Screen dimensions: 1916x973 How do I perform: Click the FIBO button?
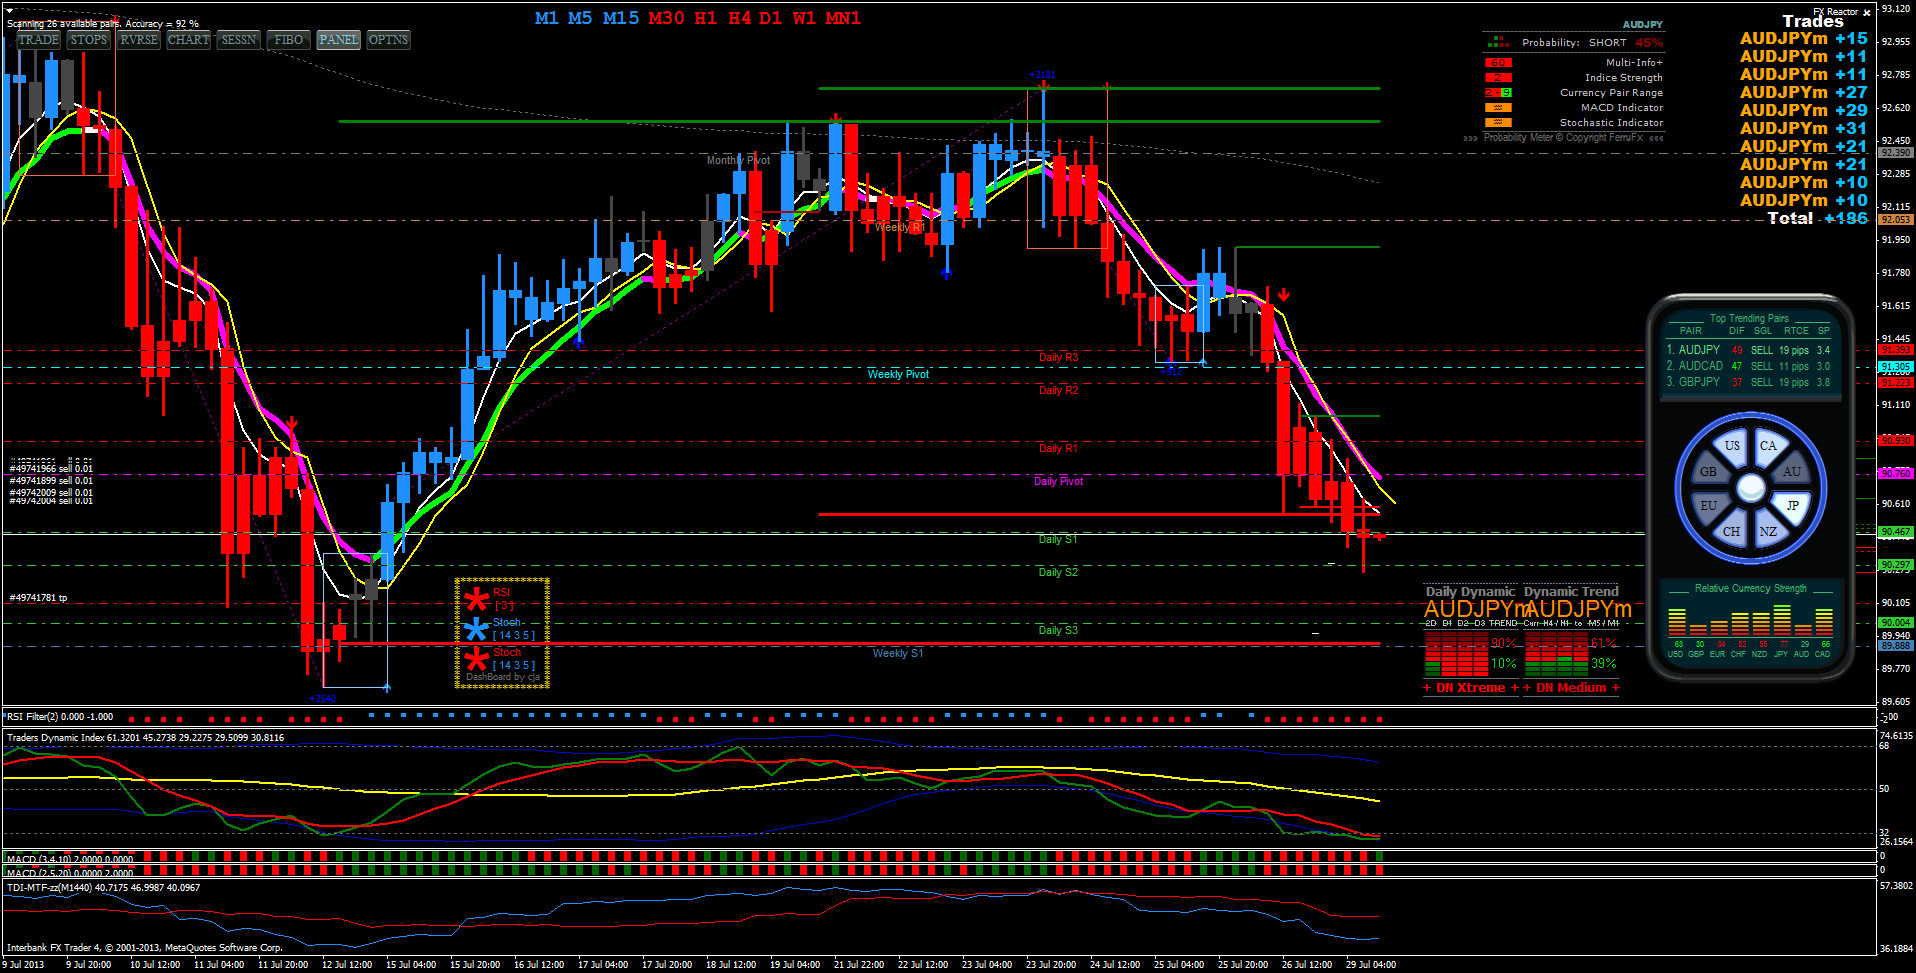point(289,40)
